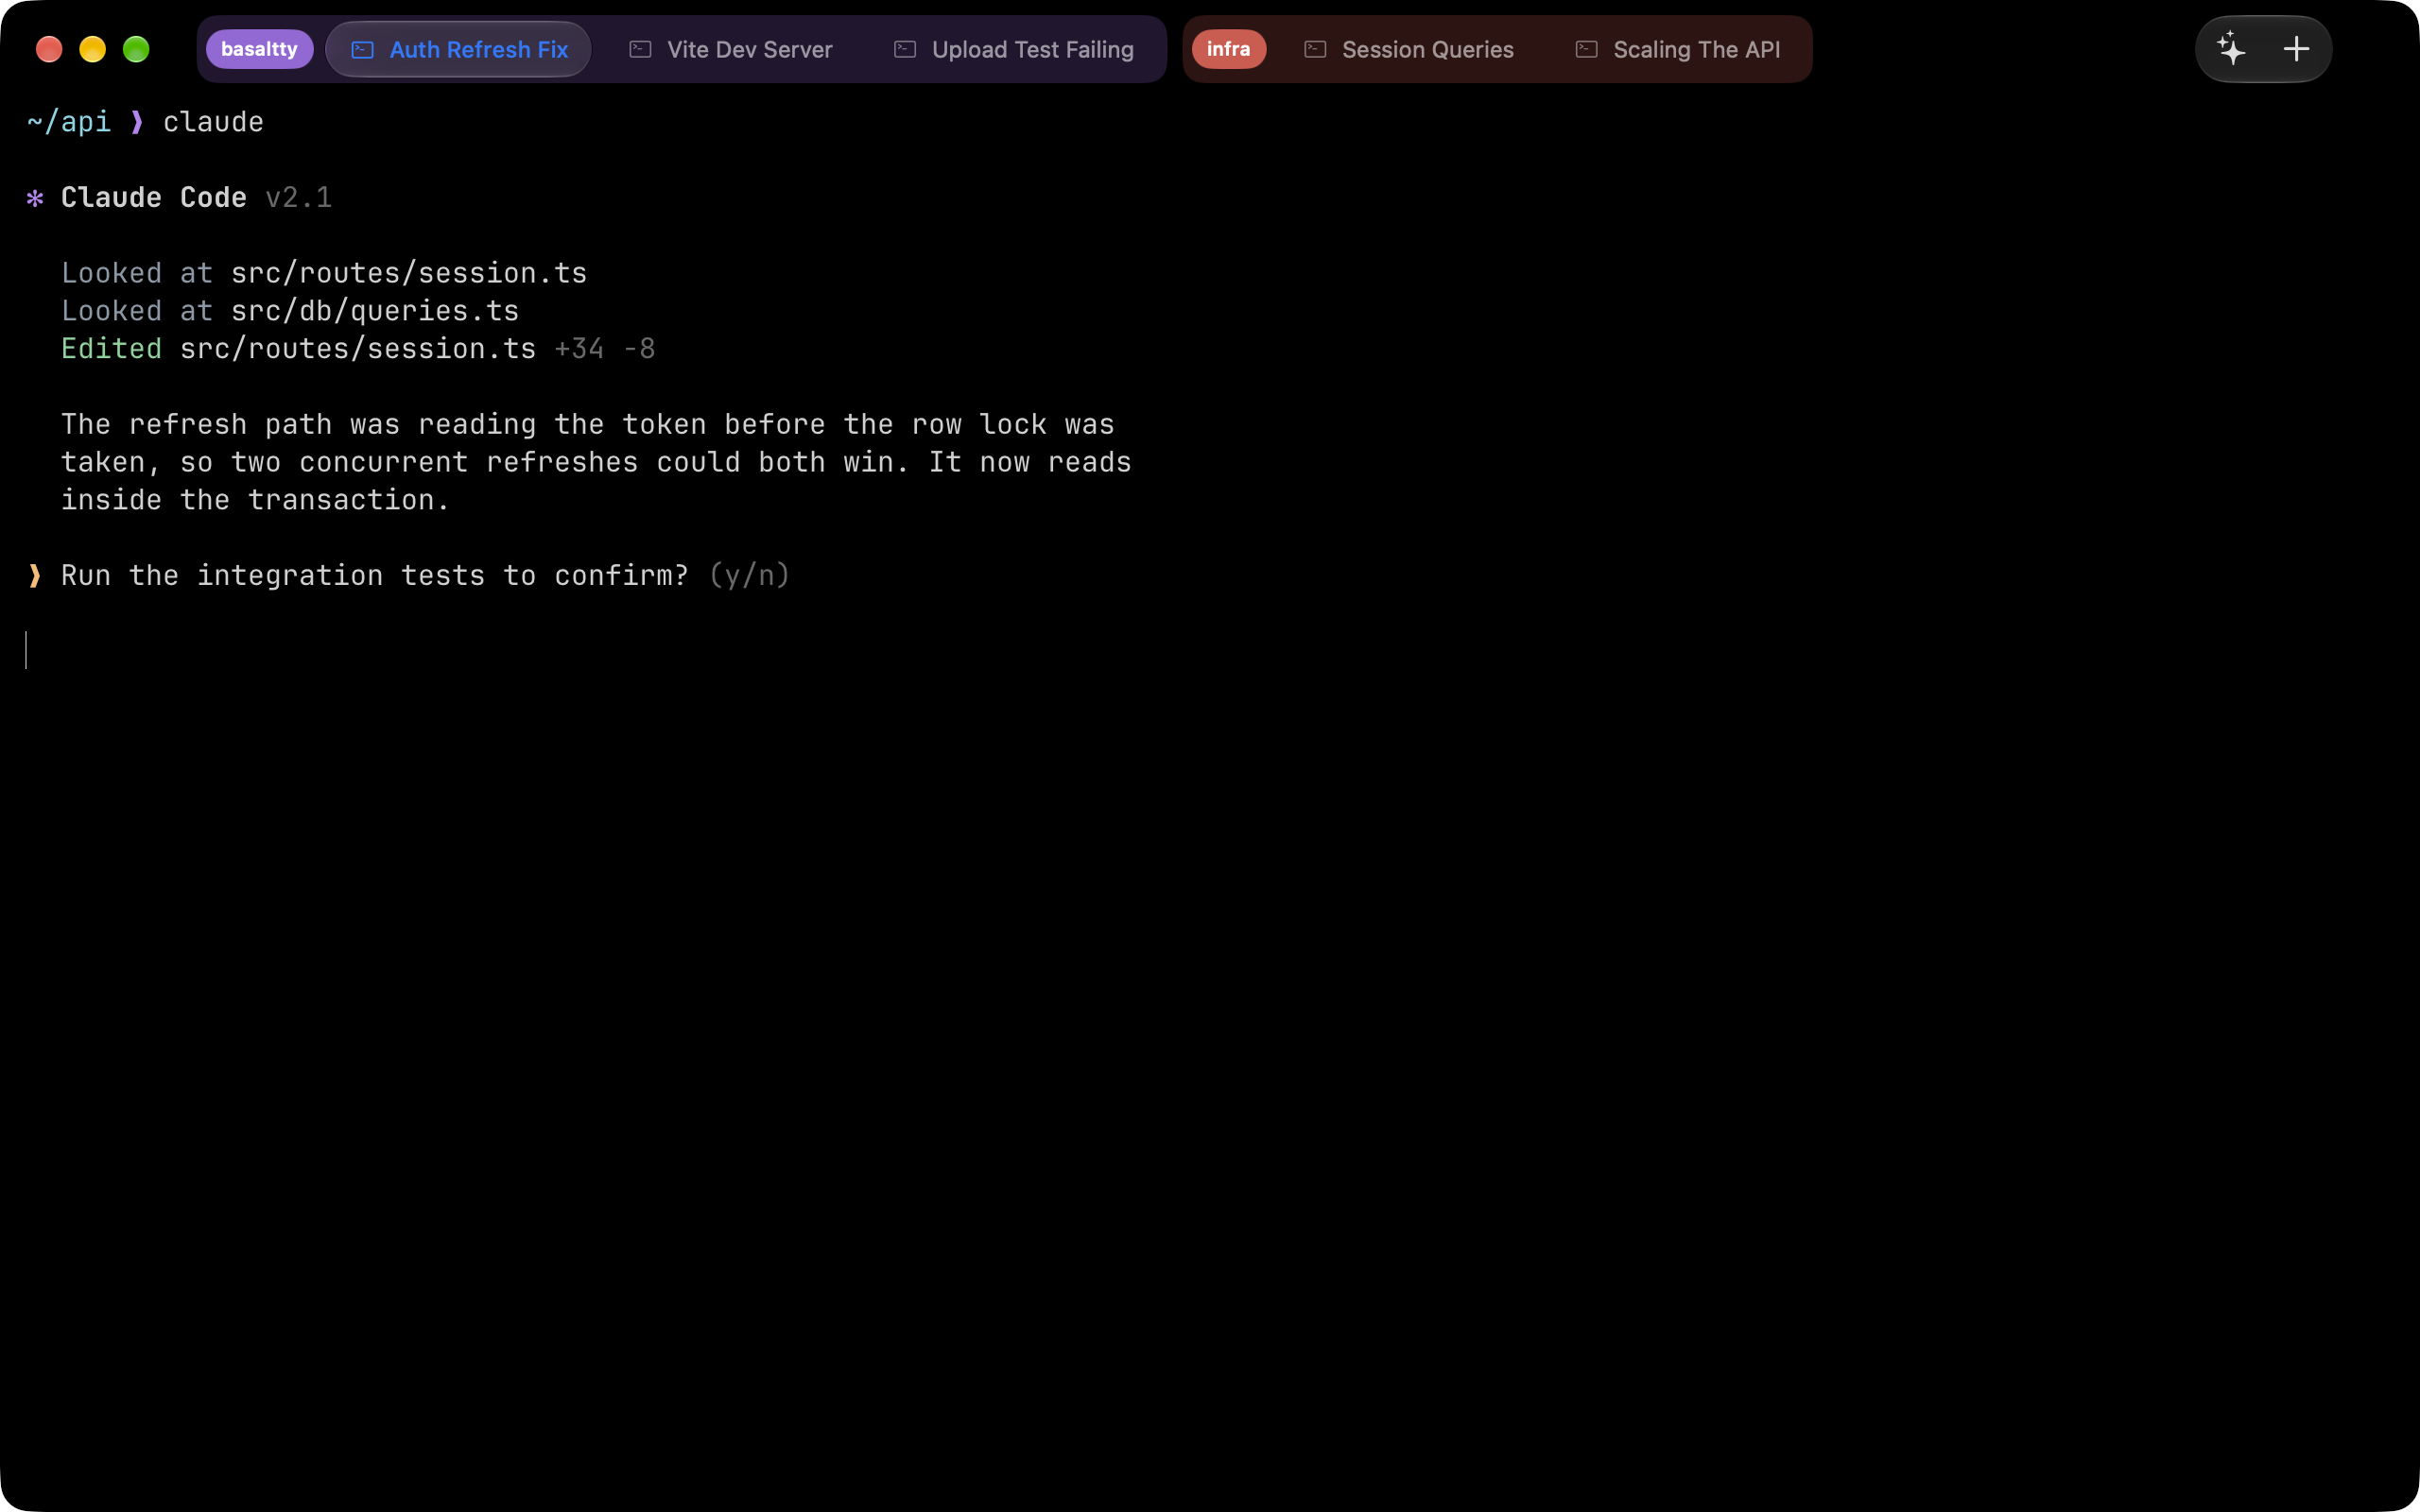Click the terminal icon on Session Queries tab
This screenshot has height=1512, width=2420.
(x=1315, y=49)
